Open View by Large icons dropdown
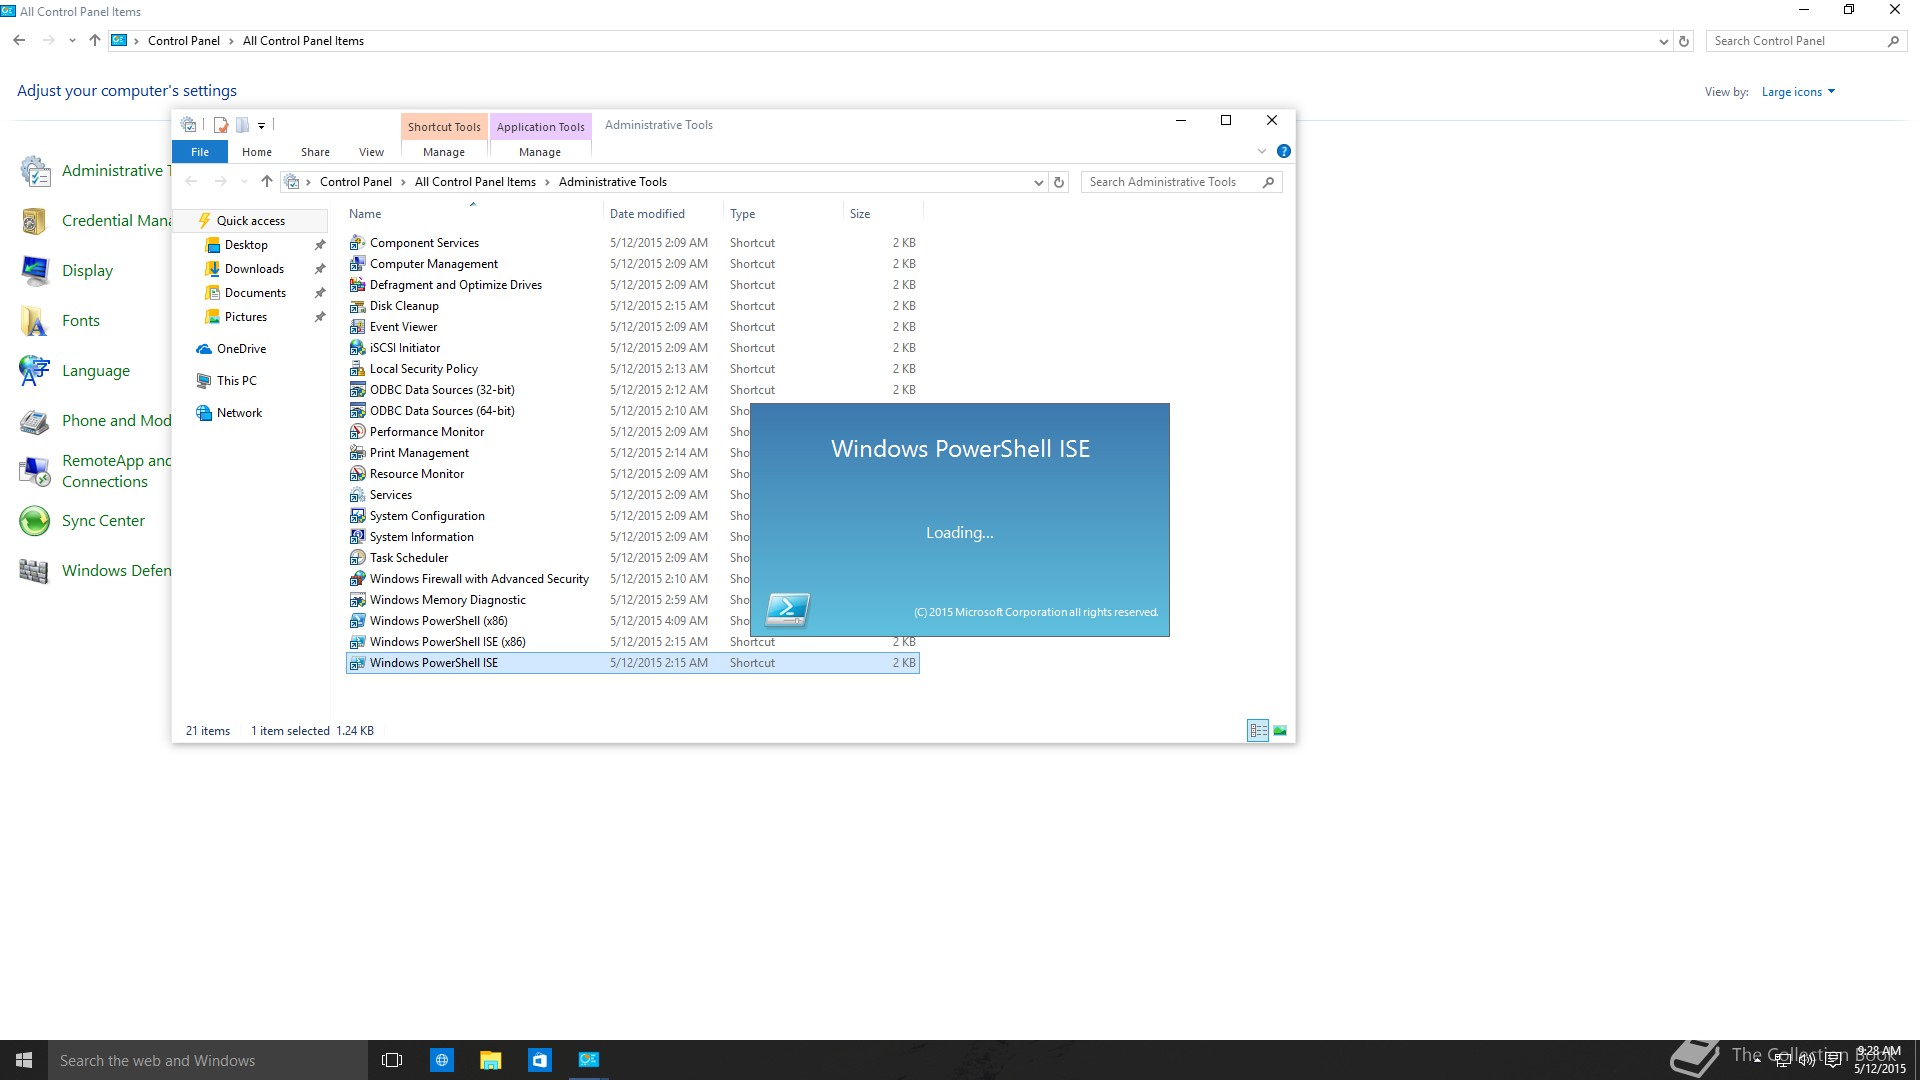This screenshot has height=1080, width=1920. coord(1798,92)
